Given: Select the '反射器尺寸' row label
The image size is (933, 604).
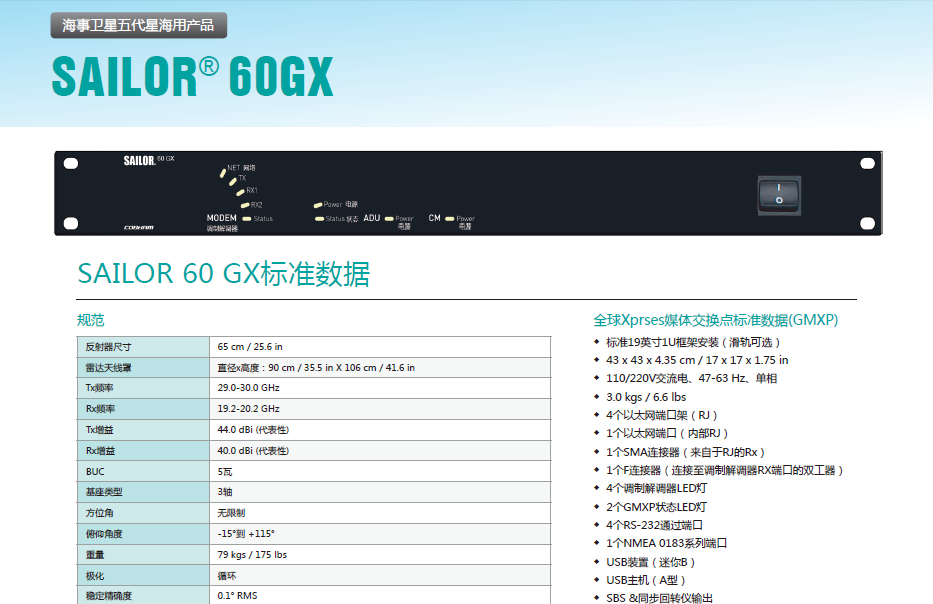Looking at the screenshot, I should [x=108, y=347].
